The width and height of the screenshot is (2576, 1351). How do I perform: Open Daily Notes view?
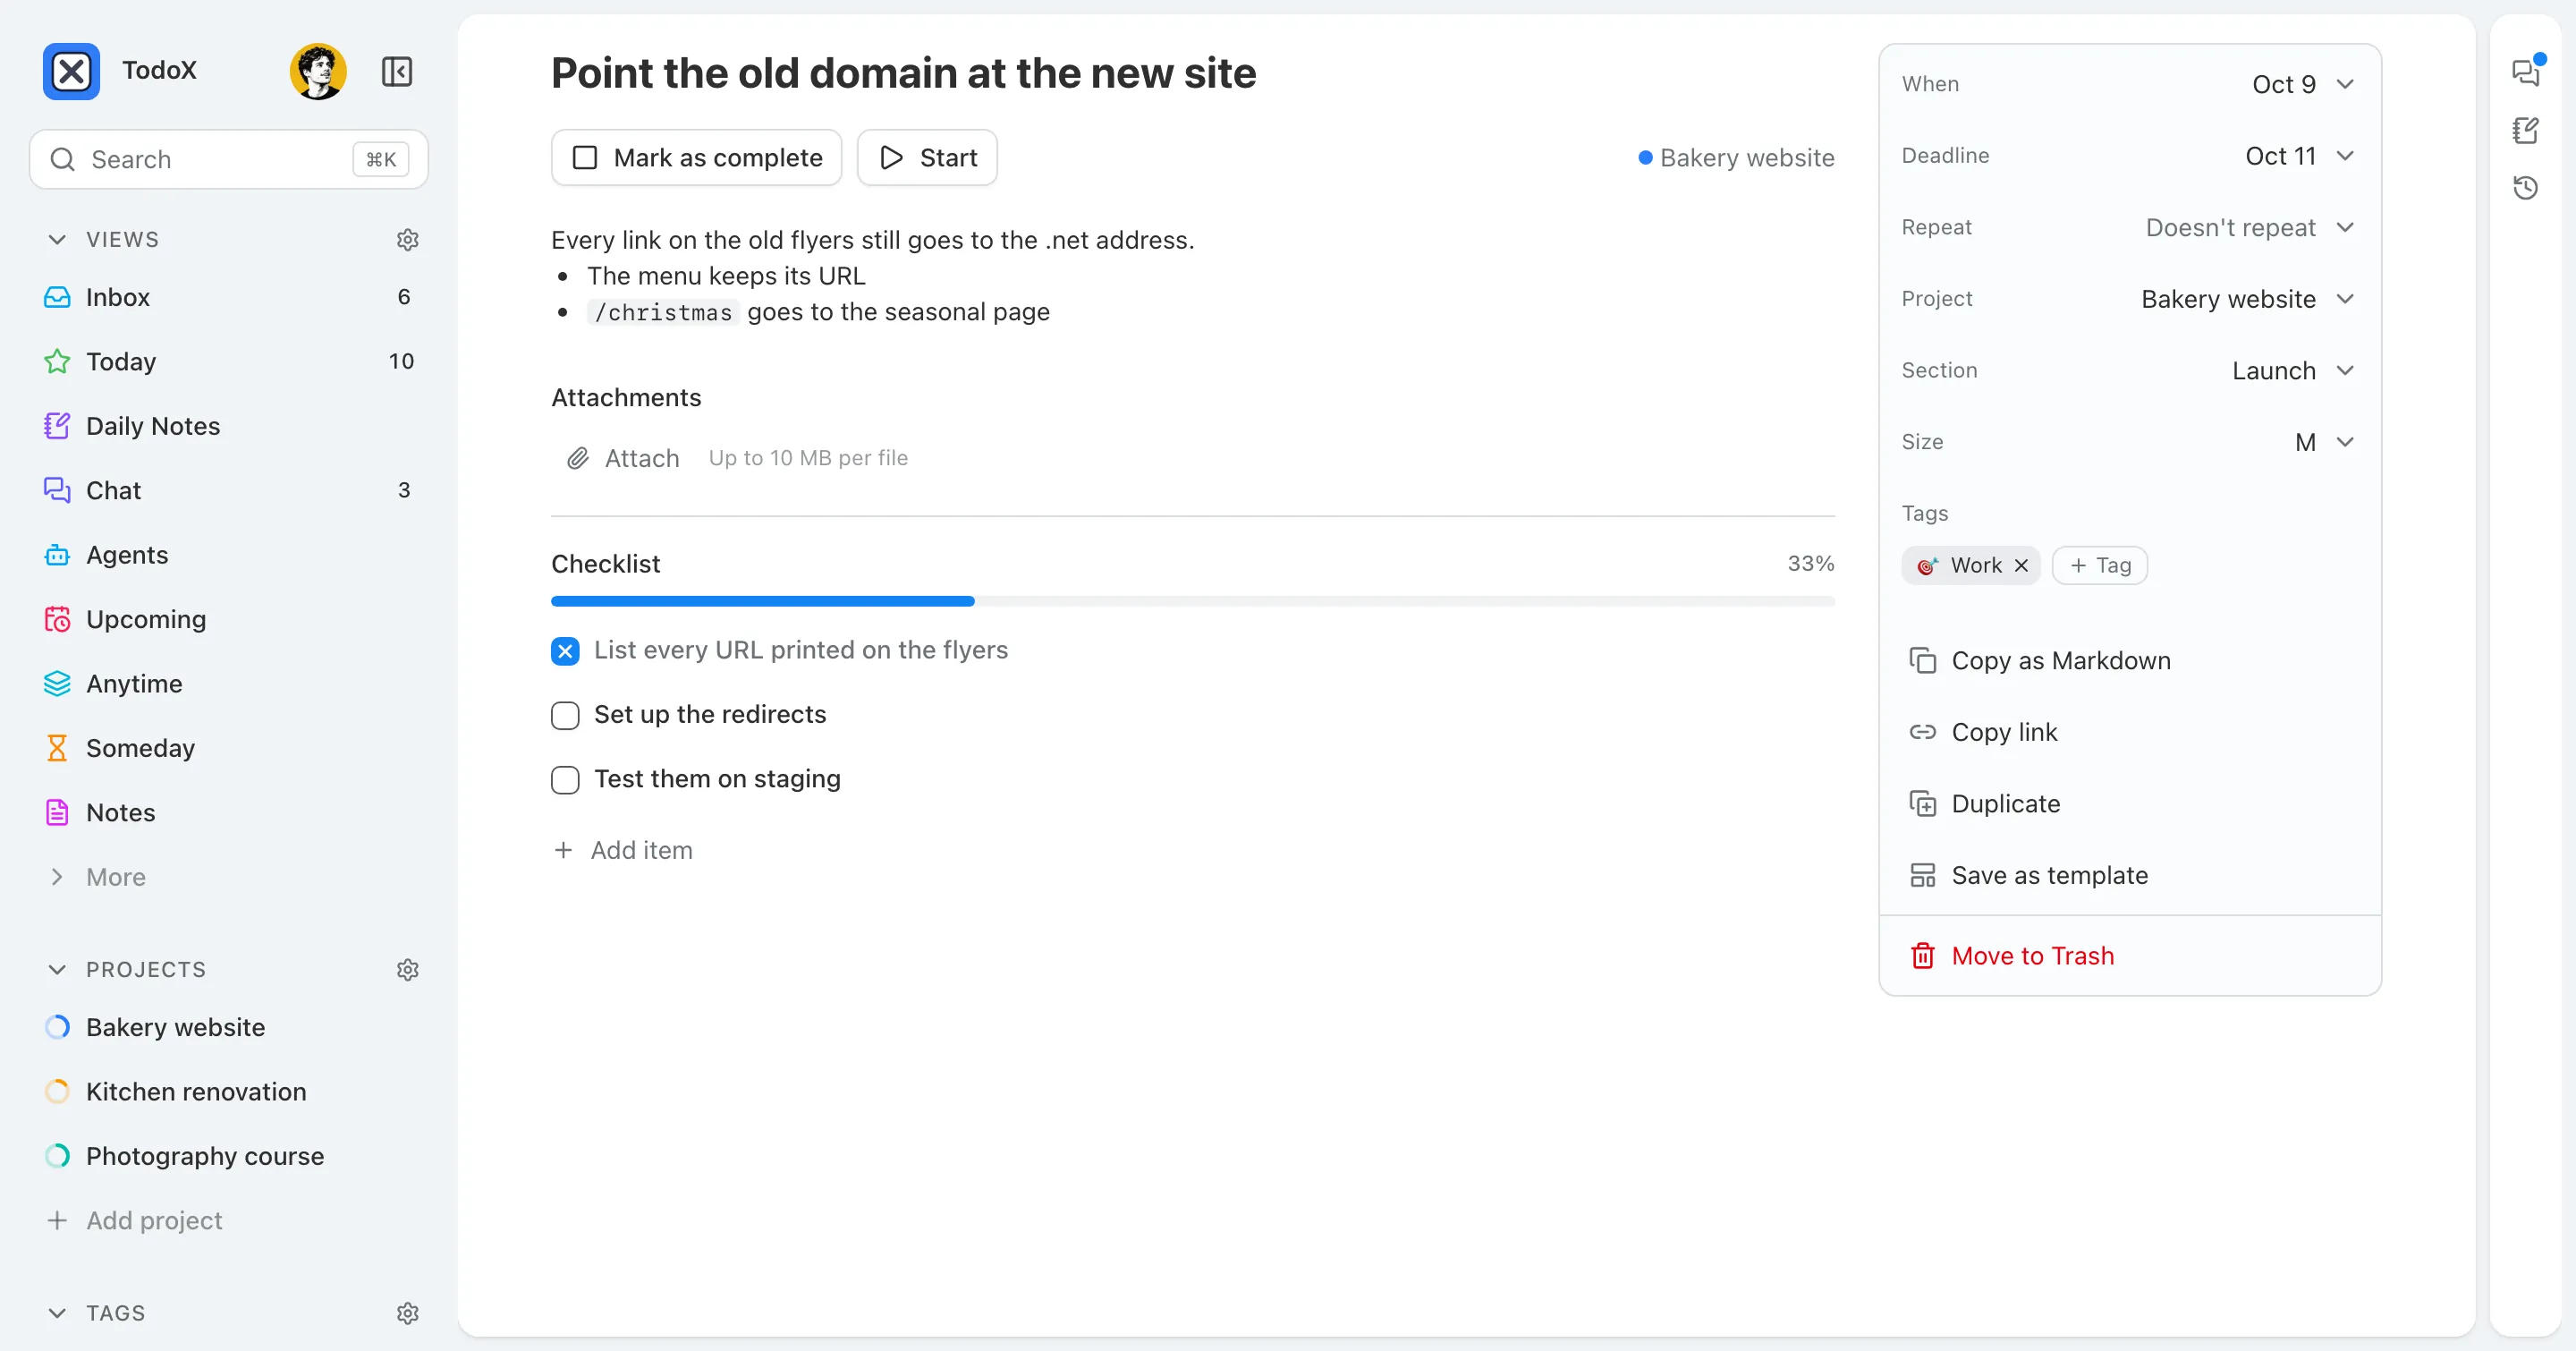[x=228, y=426]
